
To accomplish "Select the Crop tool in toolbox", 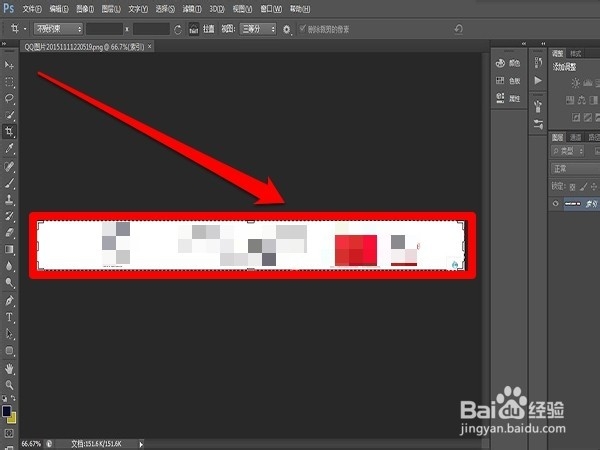I will pos(9,131).
